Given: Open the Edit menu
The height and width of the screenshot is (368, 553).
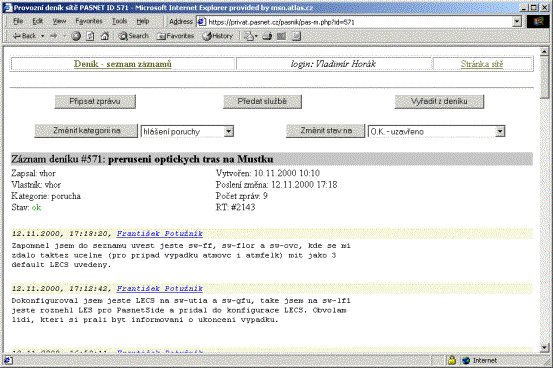Looking at the screenshot, I should coord(38,21).
